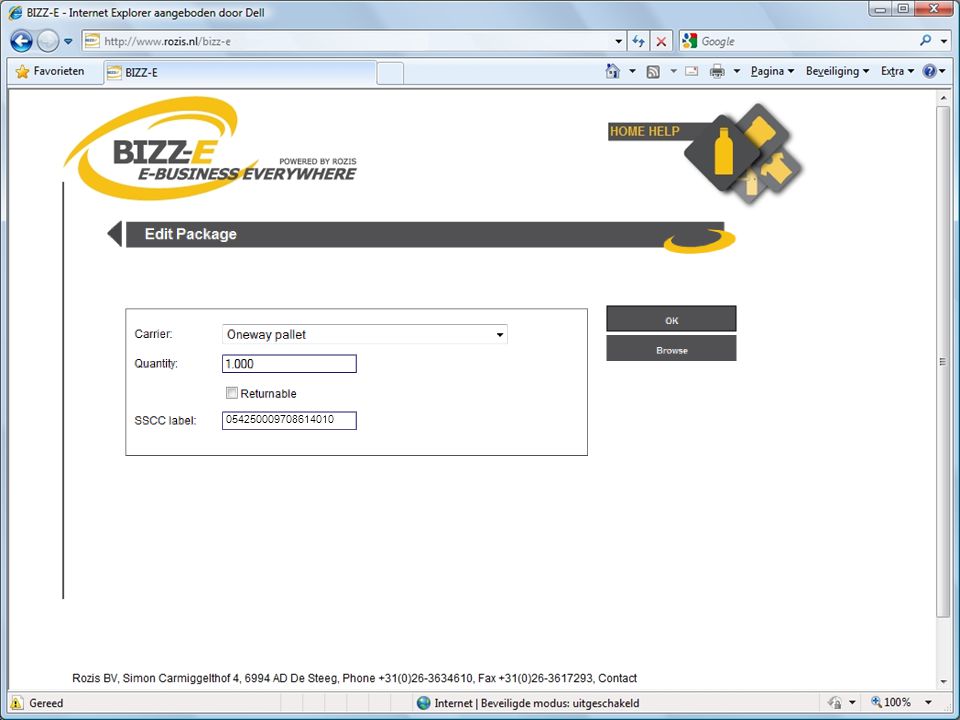Click the HOME link in header
The height and width of the screenshot is (720, 960).
pos(627,131)
